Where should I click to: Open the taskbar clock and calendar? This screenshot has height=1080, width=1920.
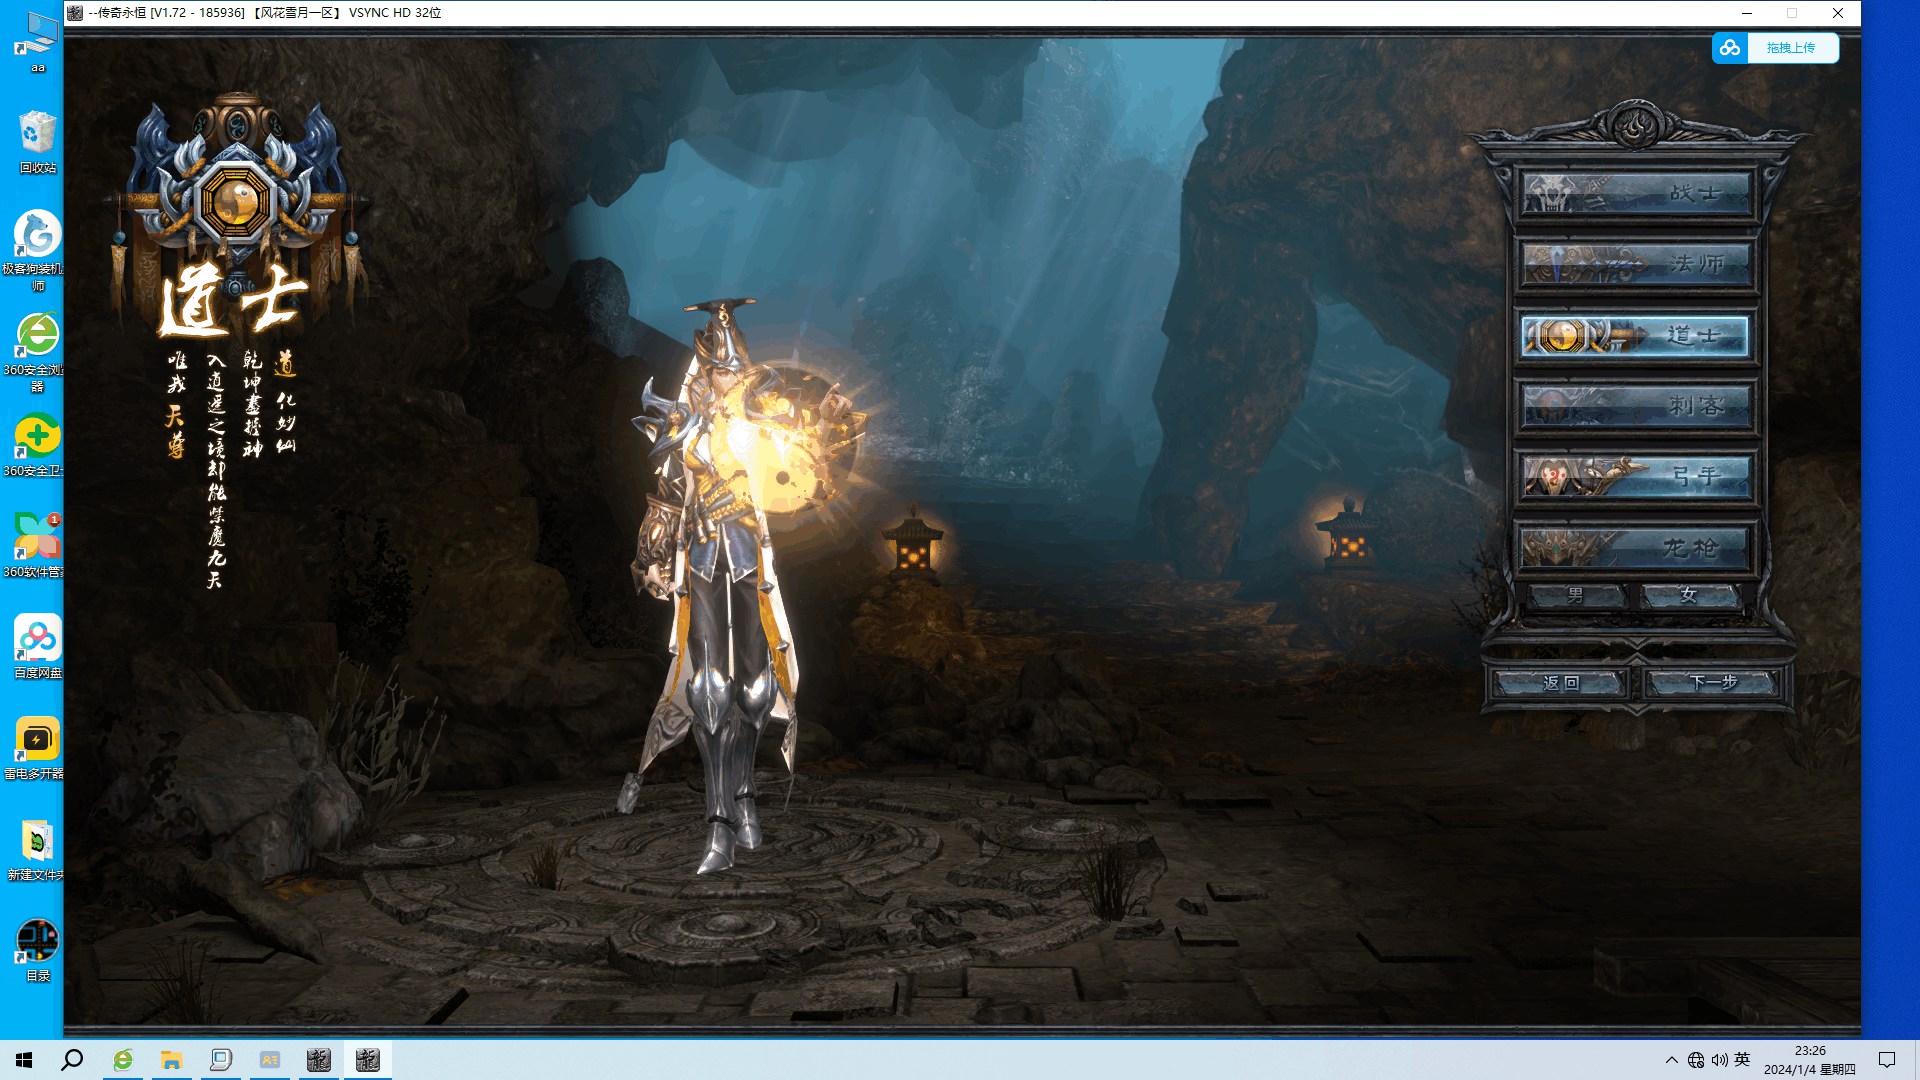[x=1810, y=1060]
